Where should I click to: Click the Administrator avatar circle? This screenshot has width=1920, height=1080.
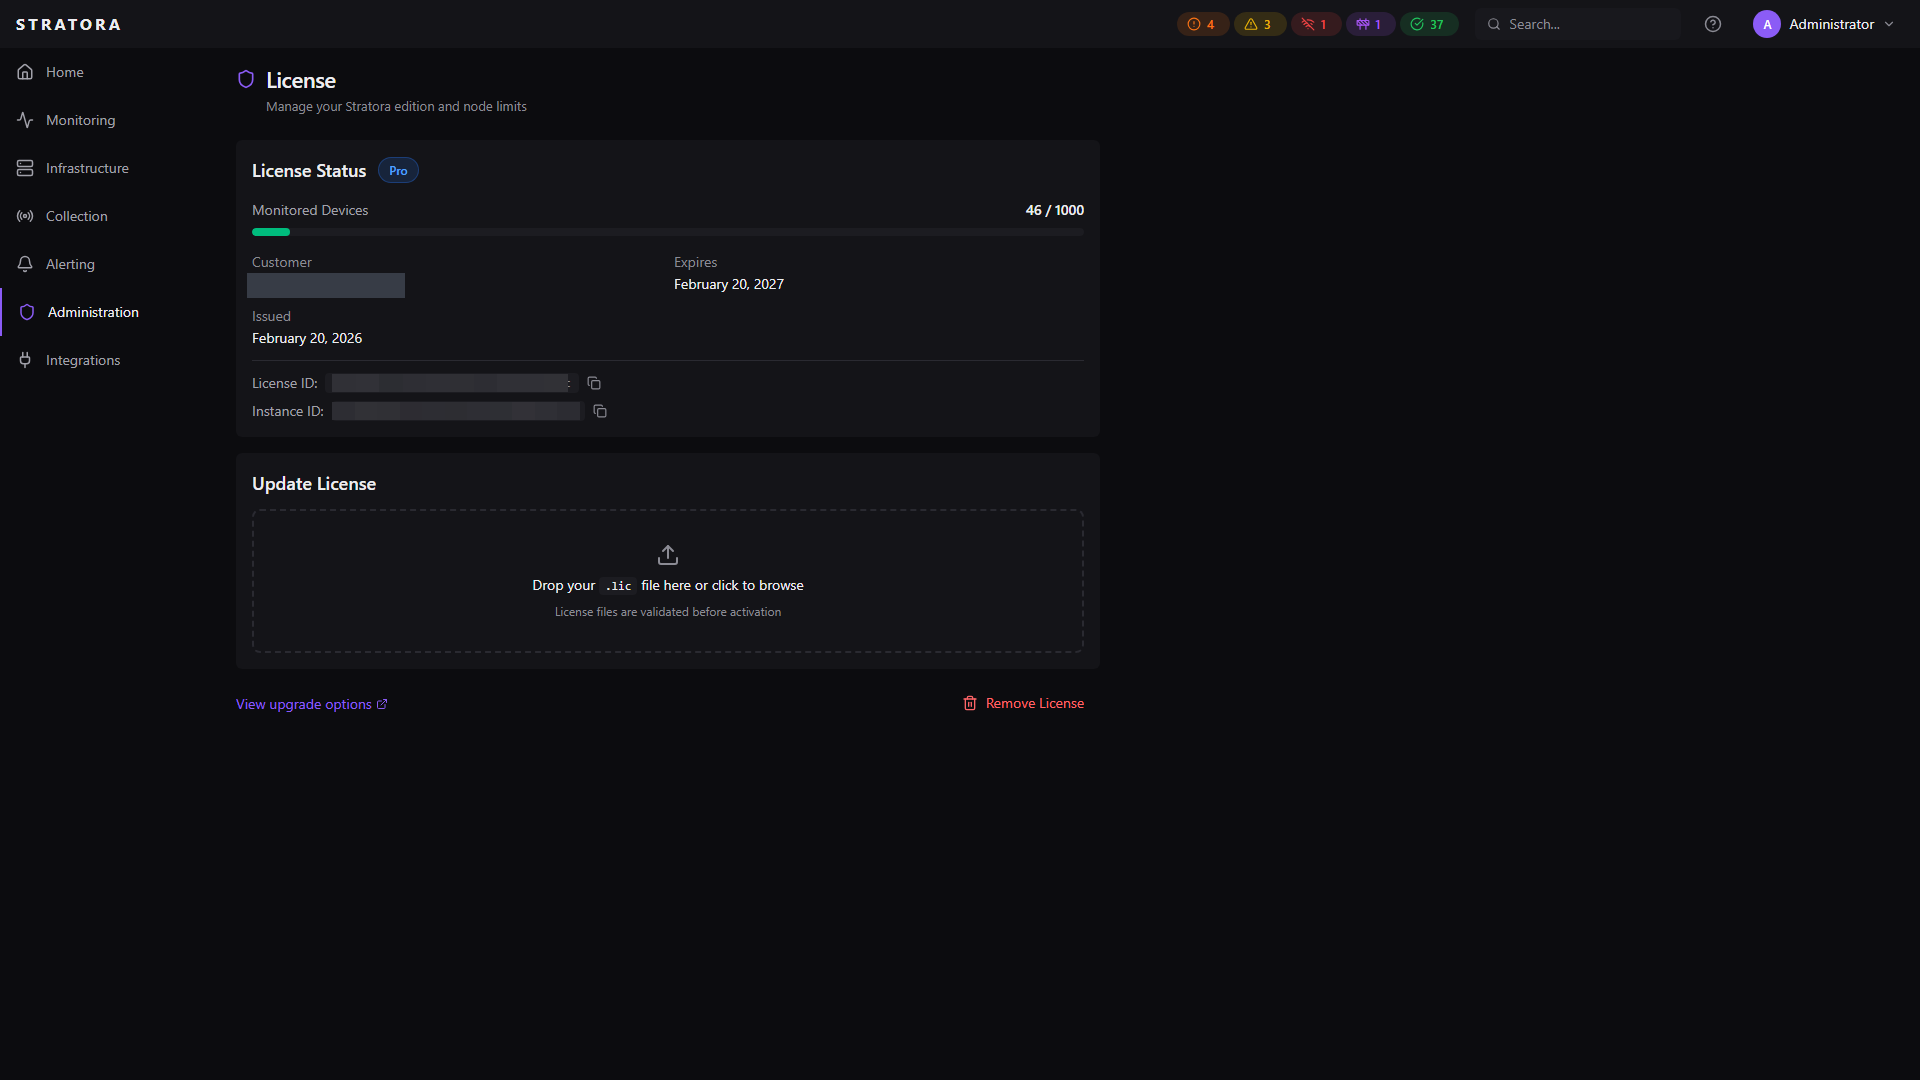click(x=1767, y=24)
